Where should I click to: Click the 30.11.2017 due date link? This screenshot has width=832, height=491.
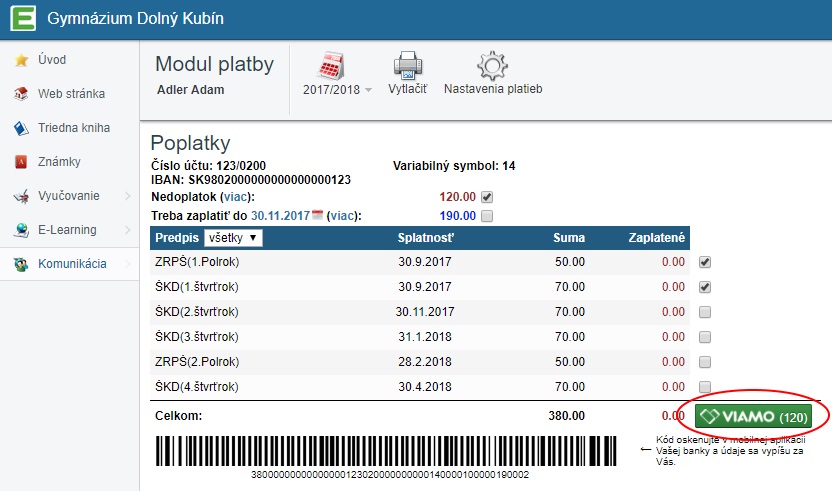280,216
